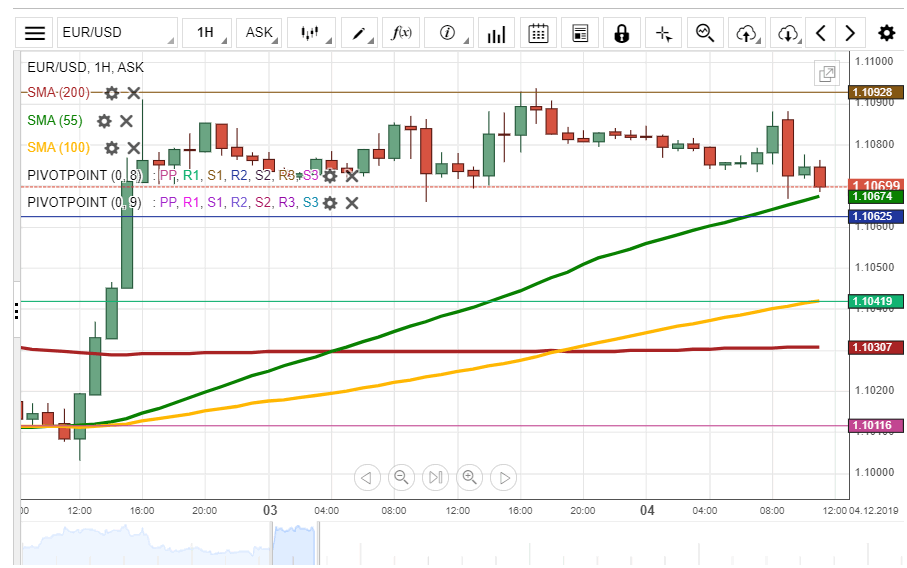Click the cloud upload icon
The width and height of the screenshot is (907, 568).
click(x=746, y=33)
